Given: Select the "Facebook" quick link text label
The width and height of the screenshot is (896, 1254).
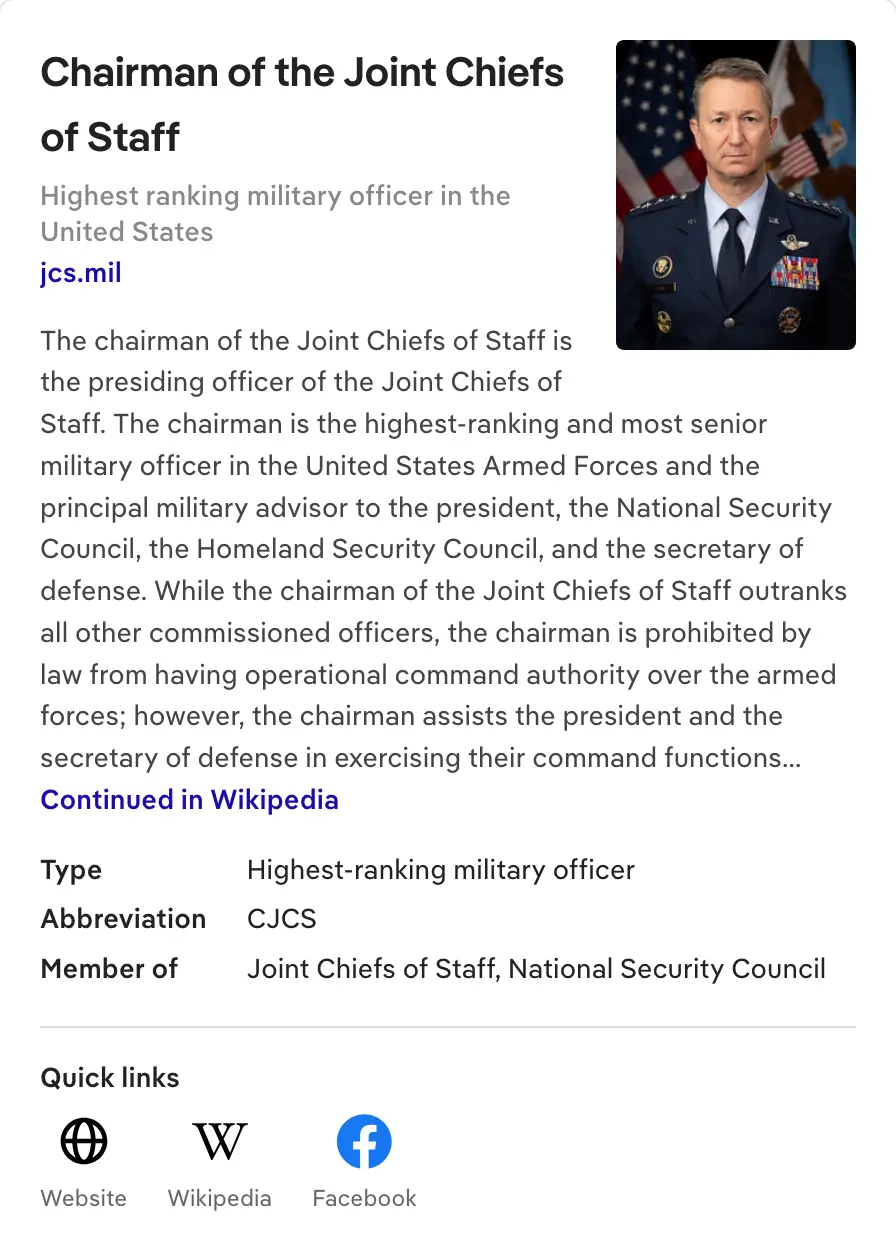Looking at the screenshot, I should [364, 1198].
